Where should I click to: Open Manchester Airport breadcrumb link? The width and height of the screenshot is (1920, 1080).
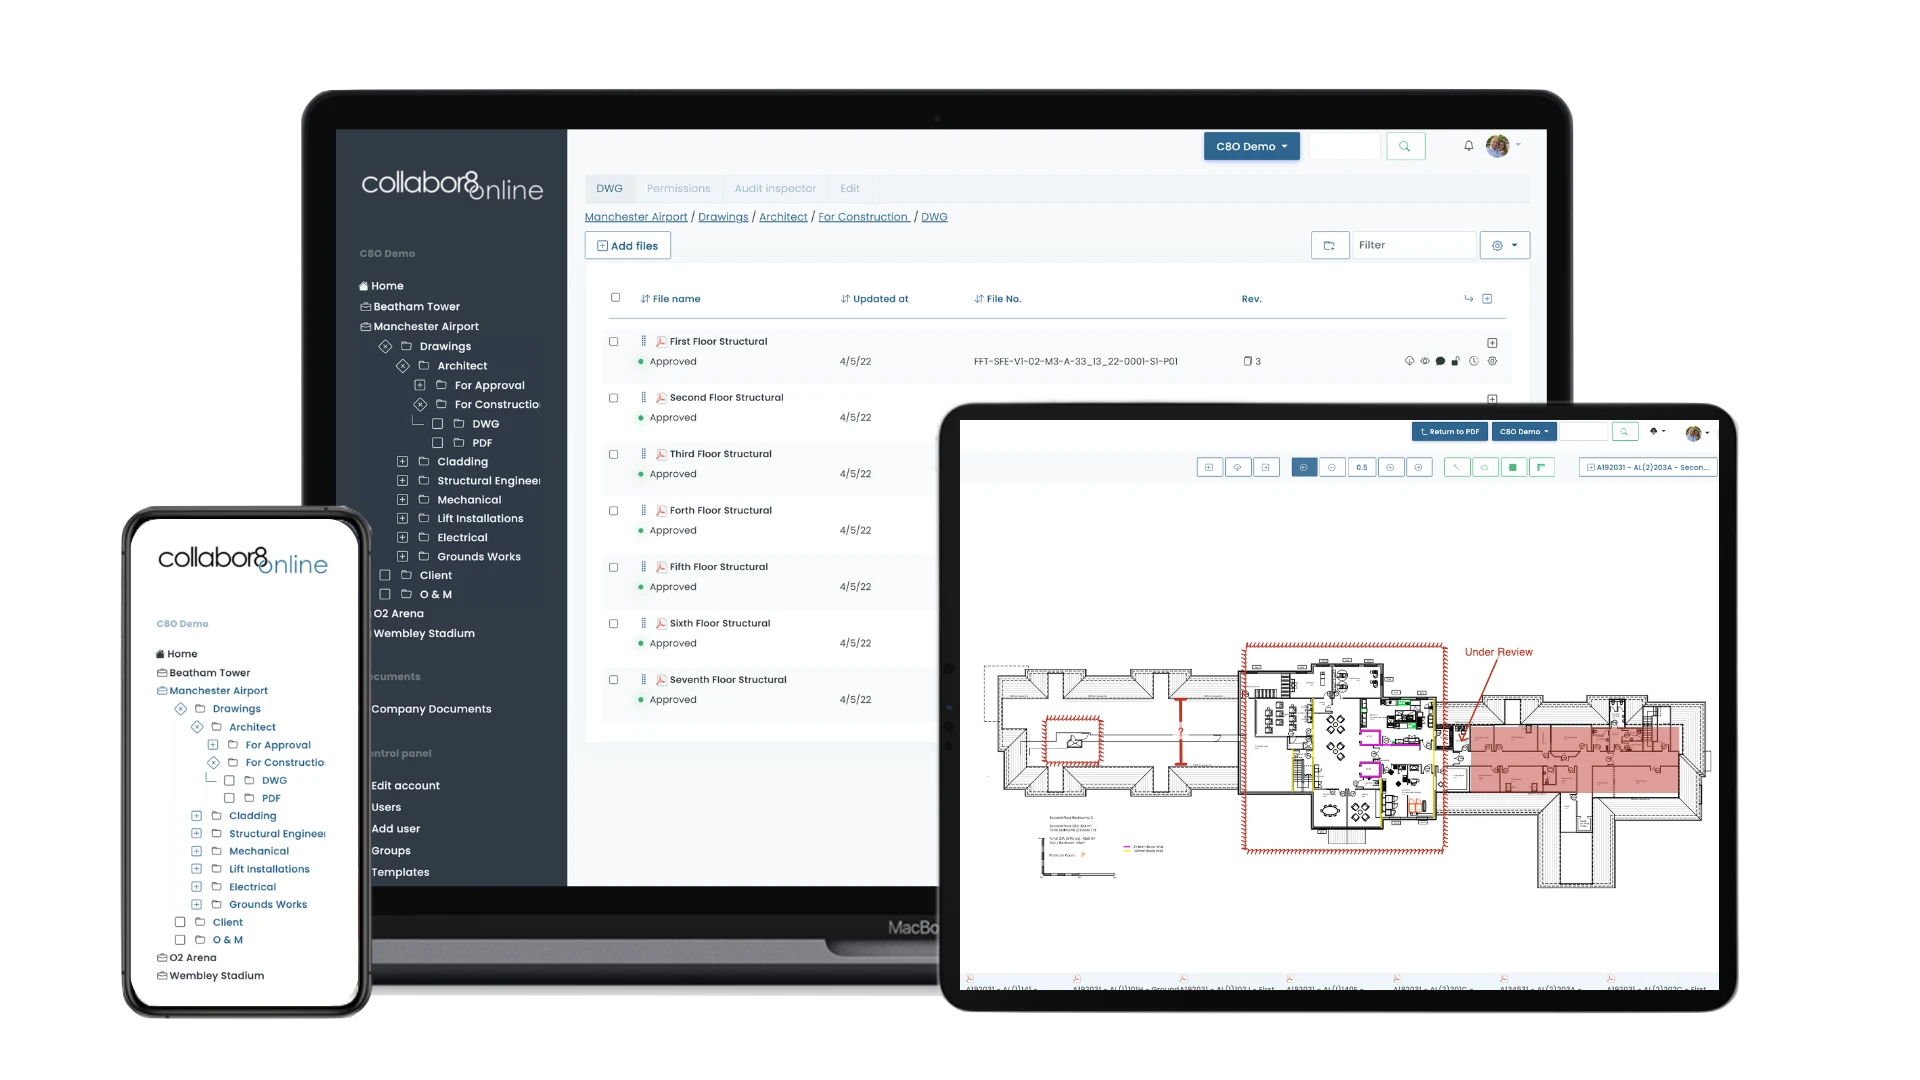tap(636, 216)
